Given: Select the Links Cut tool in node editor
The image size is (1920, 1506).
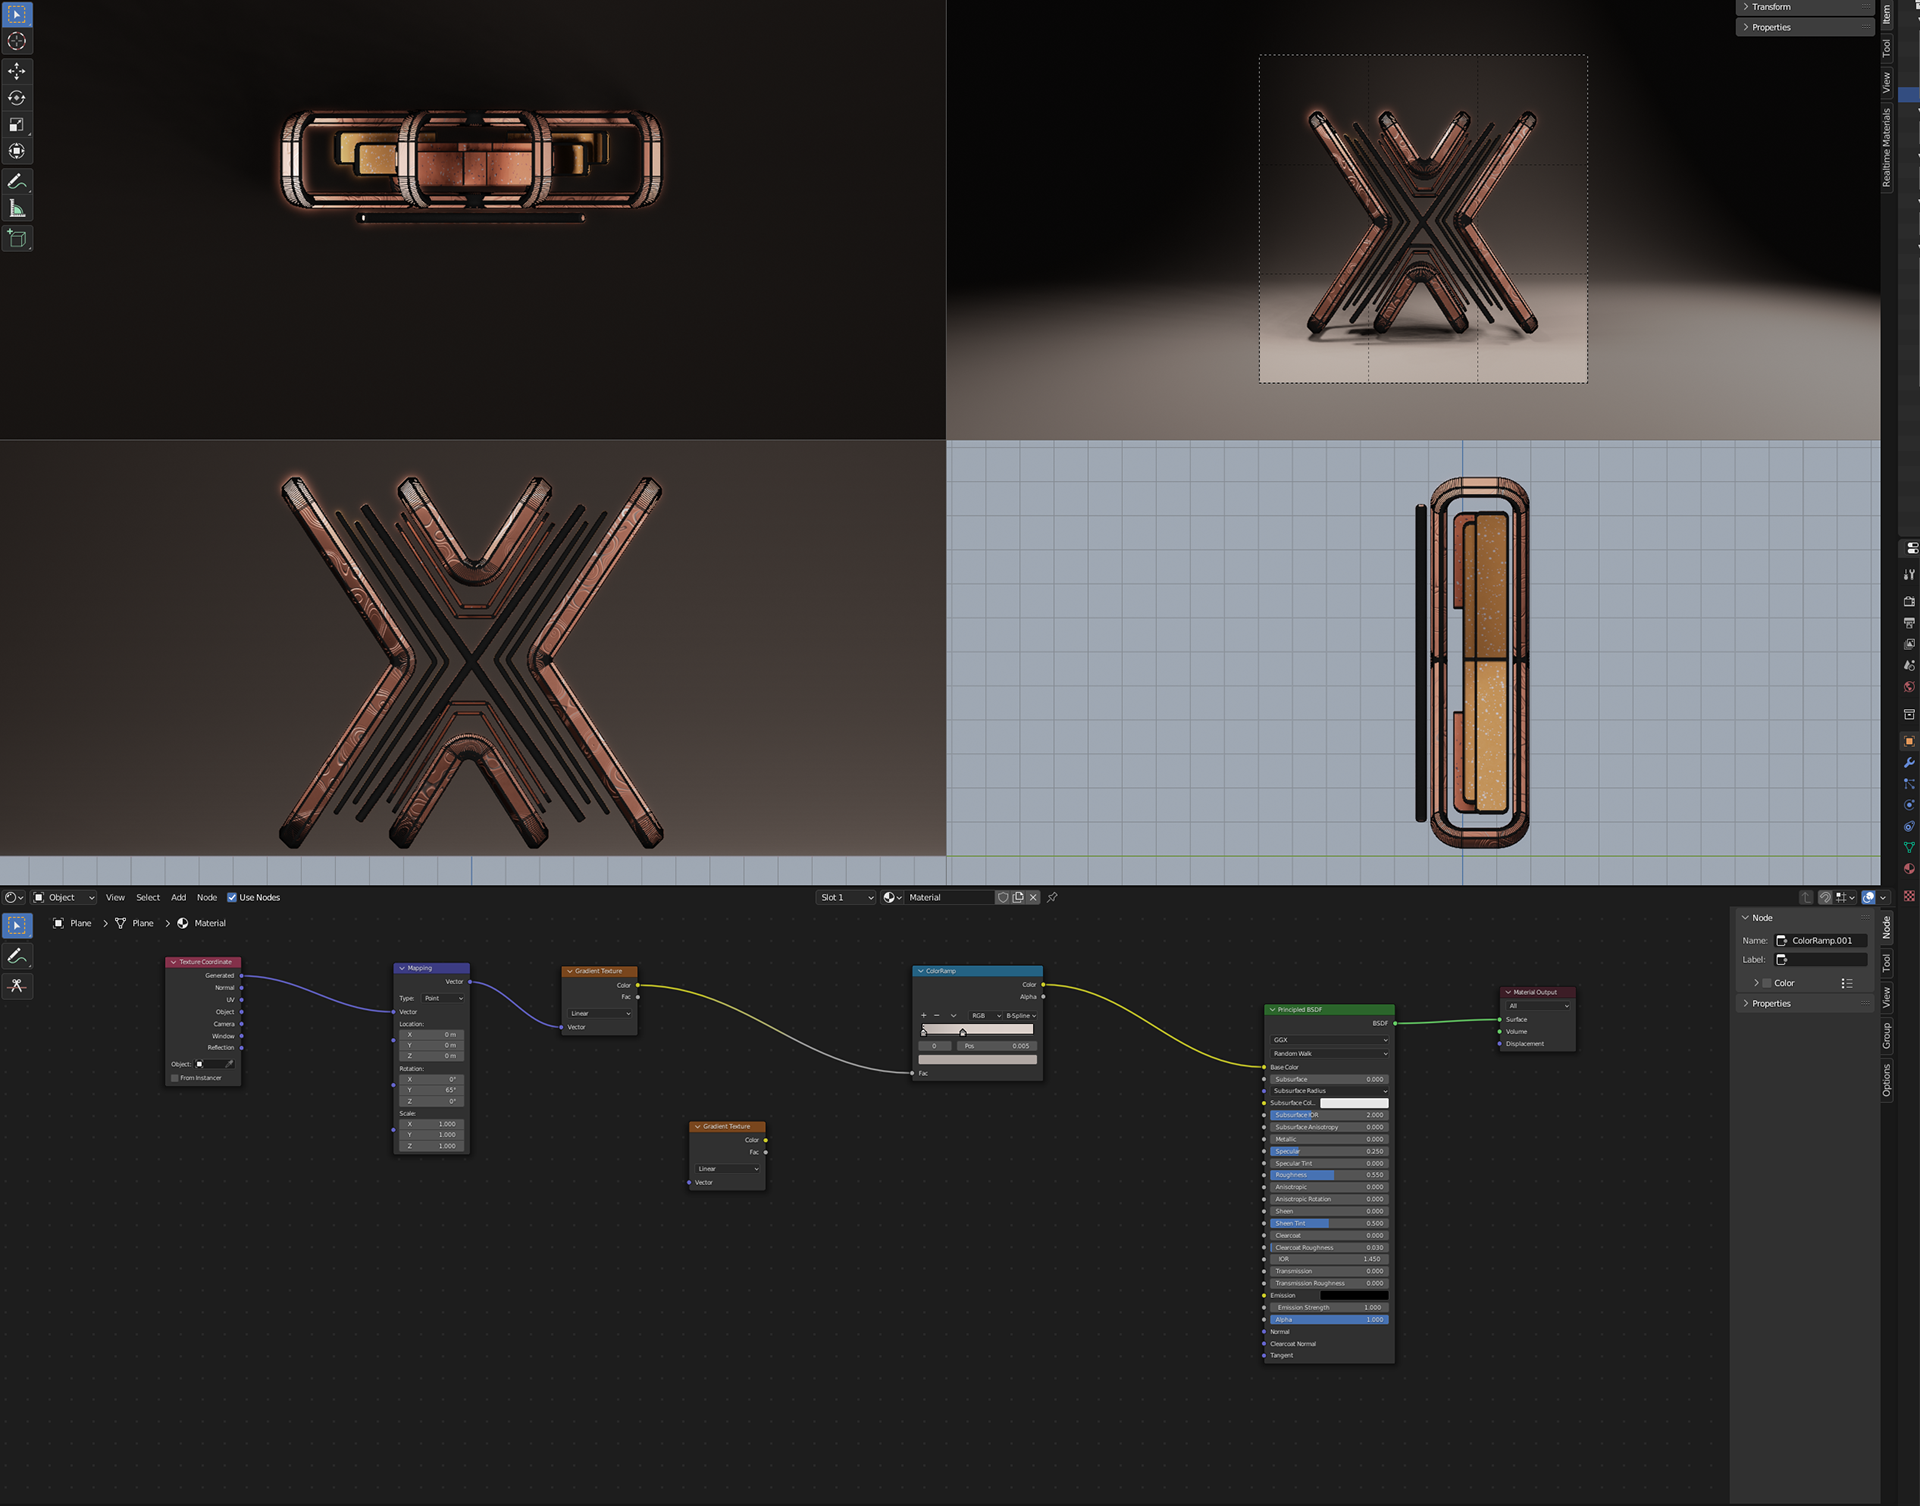Looking at the screenshot, I should point(17,986).
